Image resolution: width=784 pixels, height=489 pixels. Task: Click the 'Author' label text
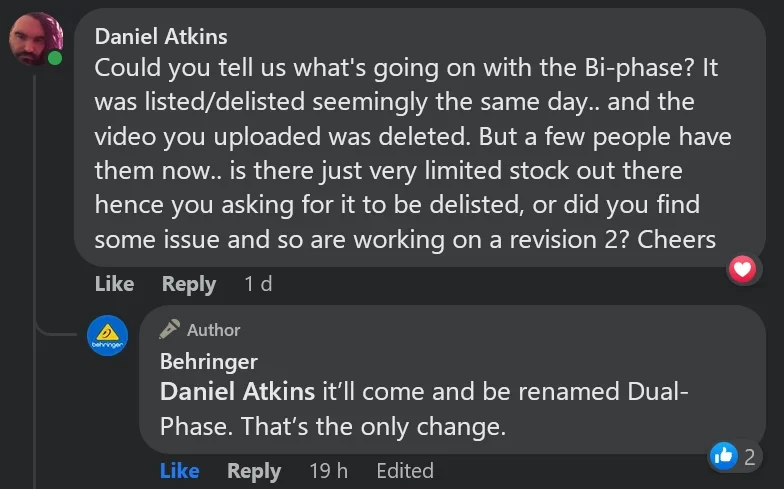point(214,329)
